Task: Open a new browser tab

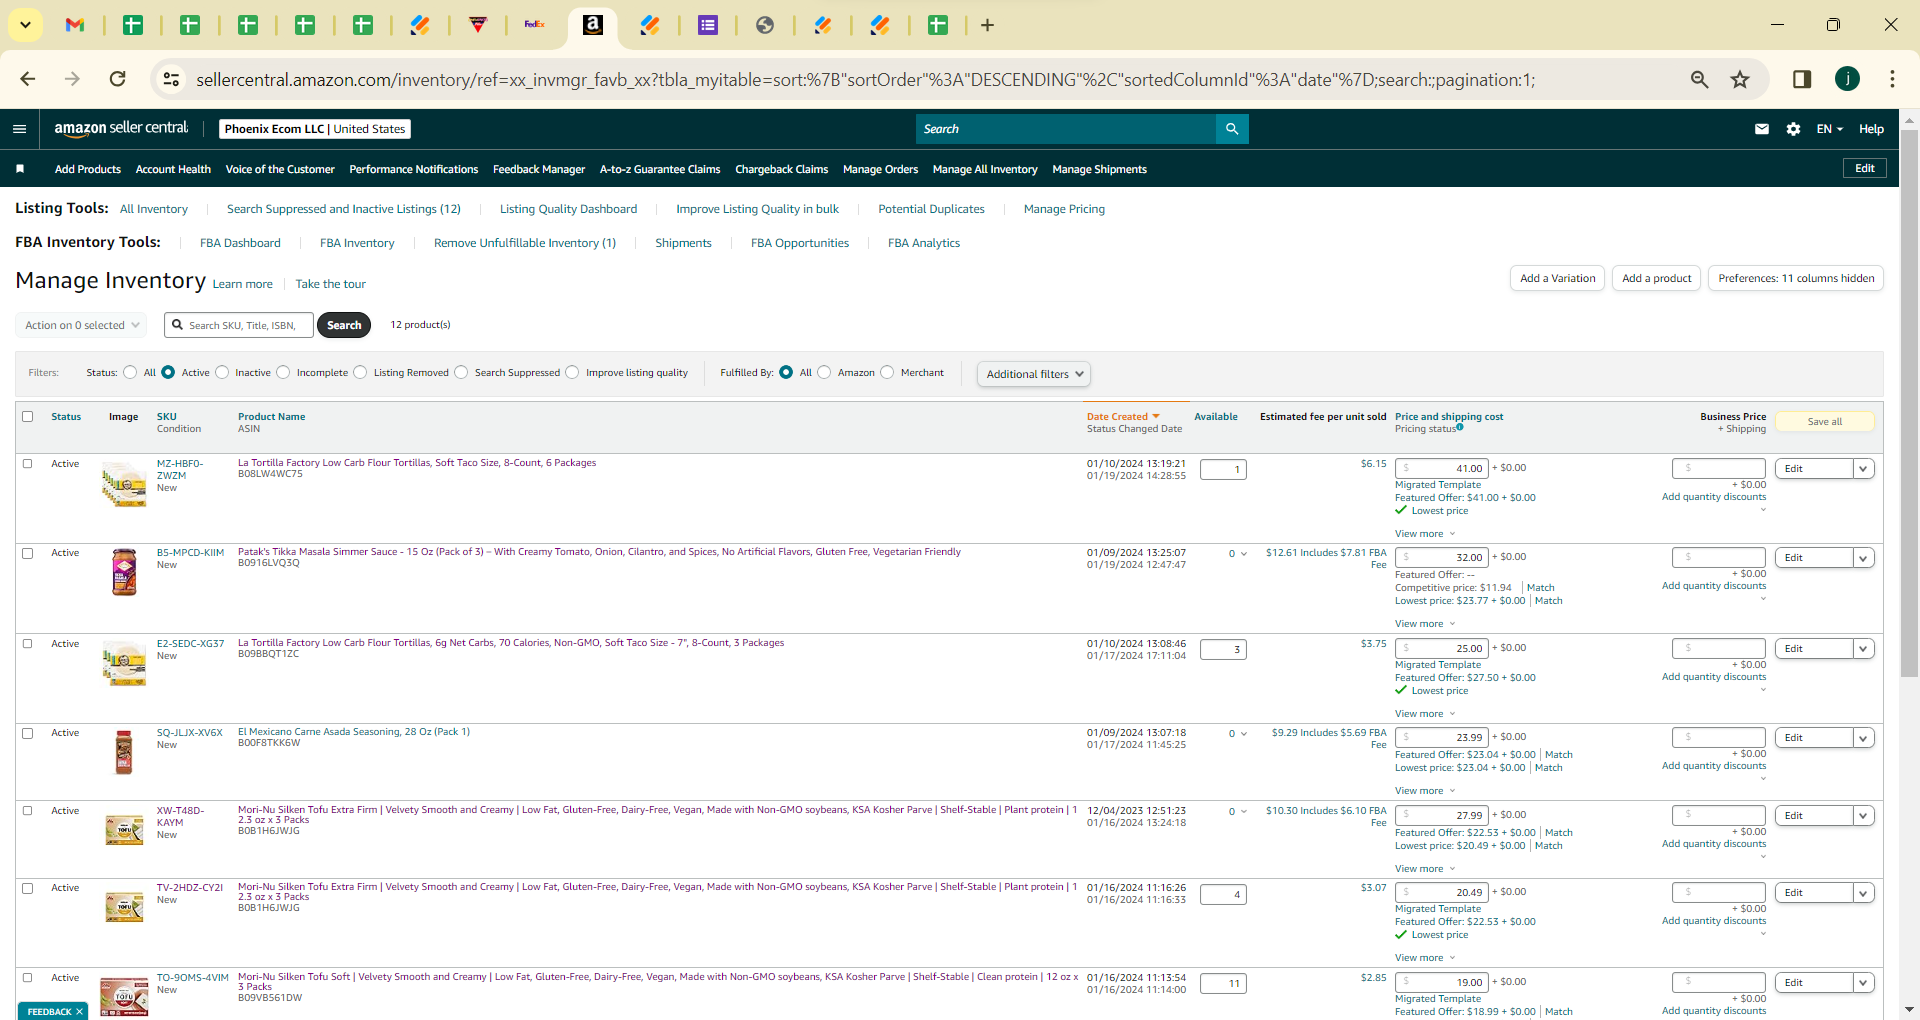Action: pos(987,25)
